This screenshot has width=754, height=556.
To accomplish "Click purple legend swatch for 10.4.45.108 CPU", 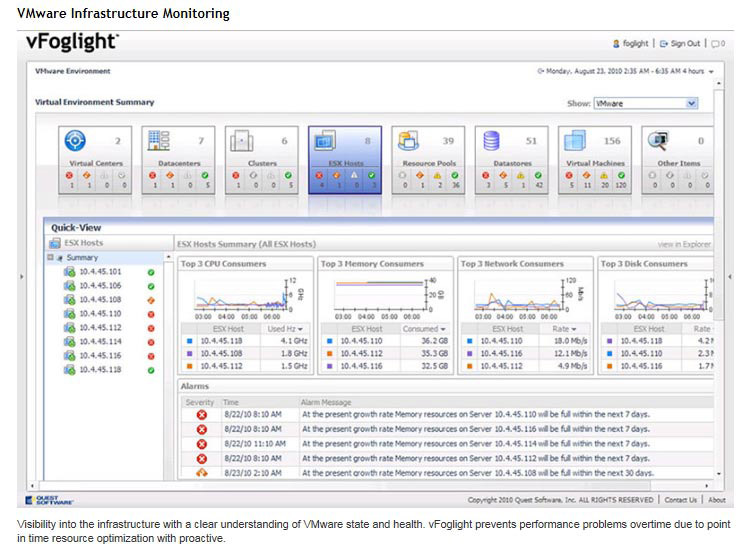I will [x=189, y=354].
